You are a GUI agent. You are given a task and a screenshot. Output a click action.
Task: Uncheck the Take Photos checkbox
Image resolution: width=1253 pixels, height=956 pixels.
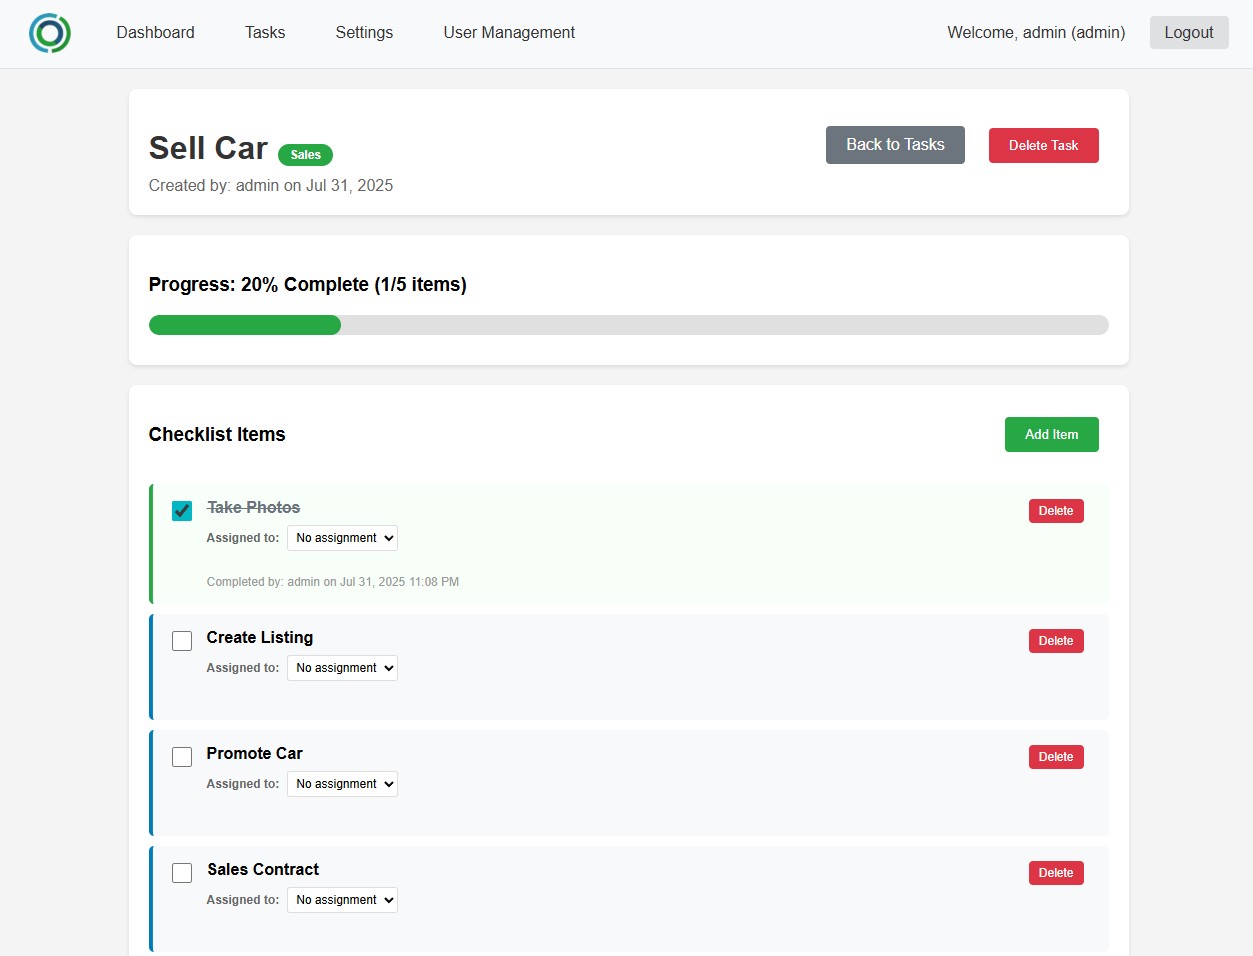click(182, 511)
